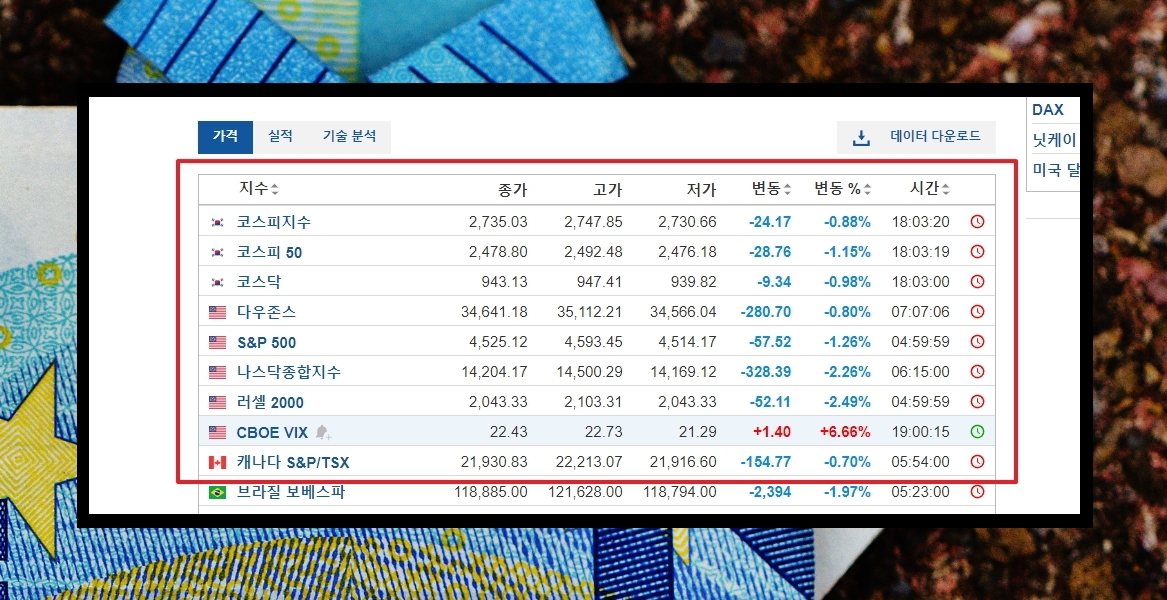Click the S&P 500 low value 4,514.17
The image size is (1167, 600).
point(688,342)
